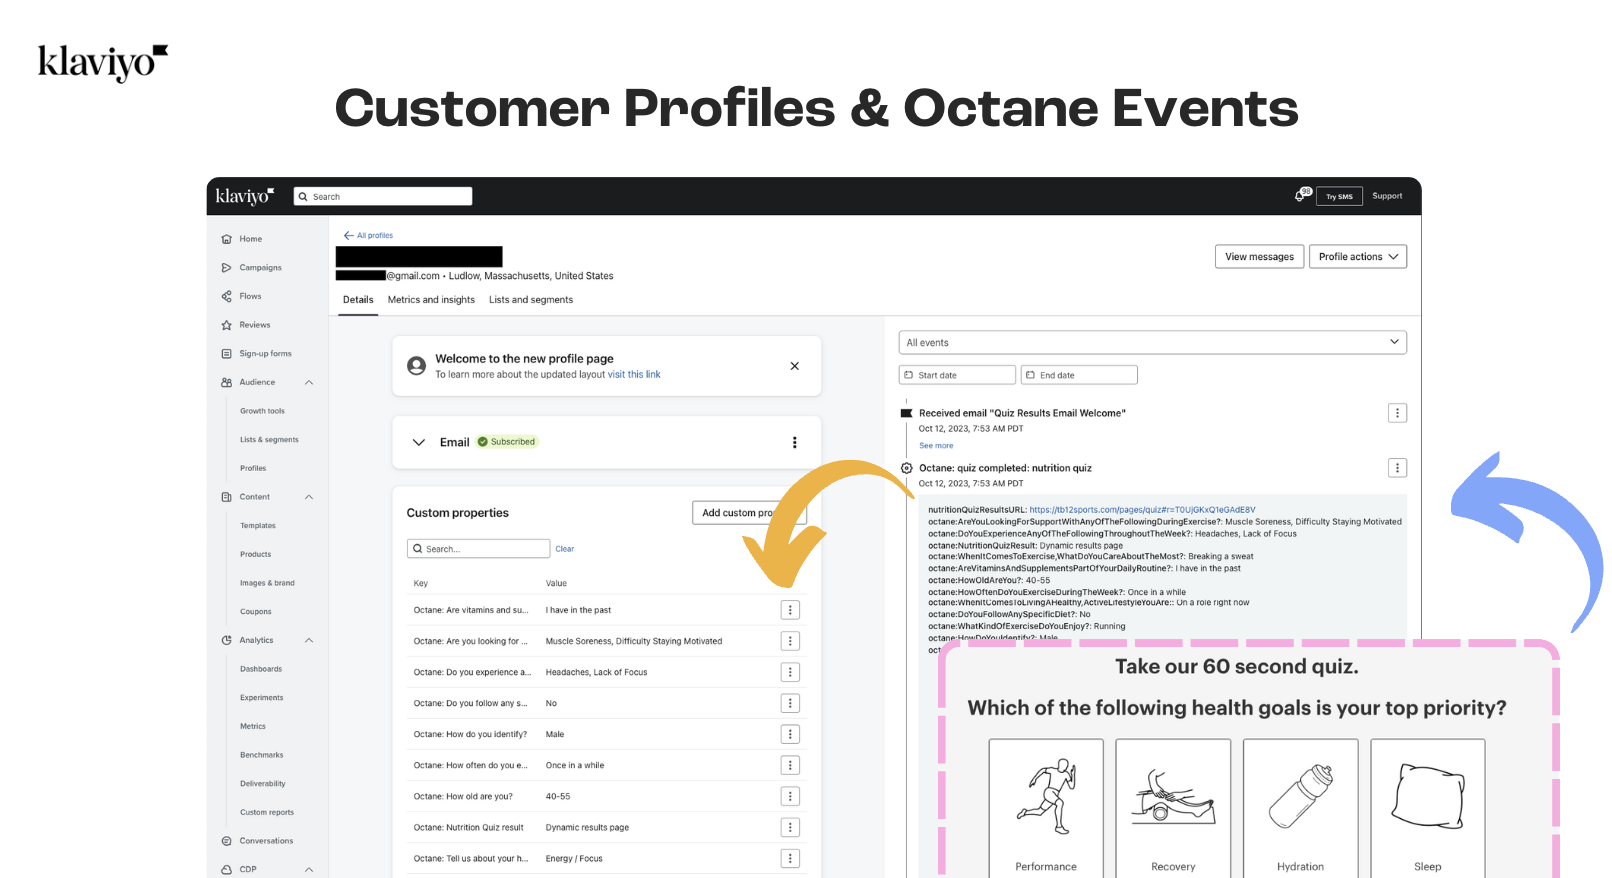Image resolution: width=1612 pixels, height=878 pixels.
Task: Open the Support link
Action: point(1387,196)
